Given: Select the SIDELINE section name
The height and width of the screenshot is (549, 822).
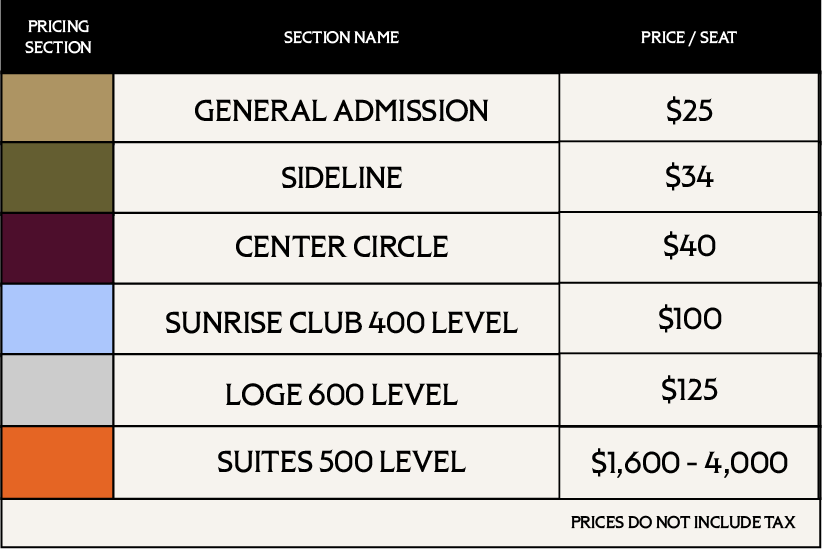Looking at the screenshot, I should (x=341, y=178).
